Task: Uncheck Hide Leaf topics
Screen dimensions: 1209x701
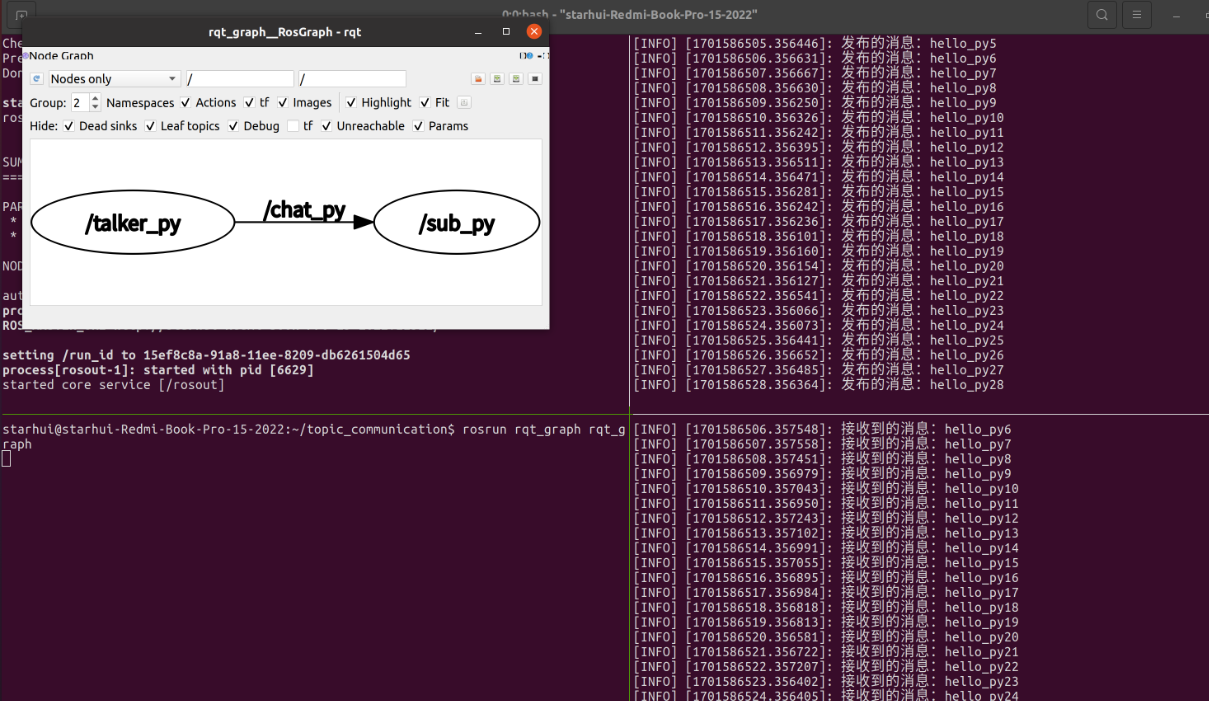Action: point(150,126)
